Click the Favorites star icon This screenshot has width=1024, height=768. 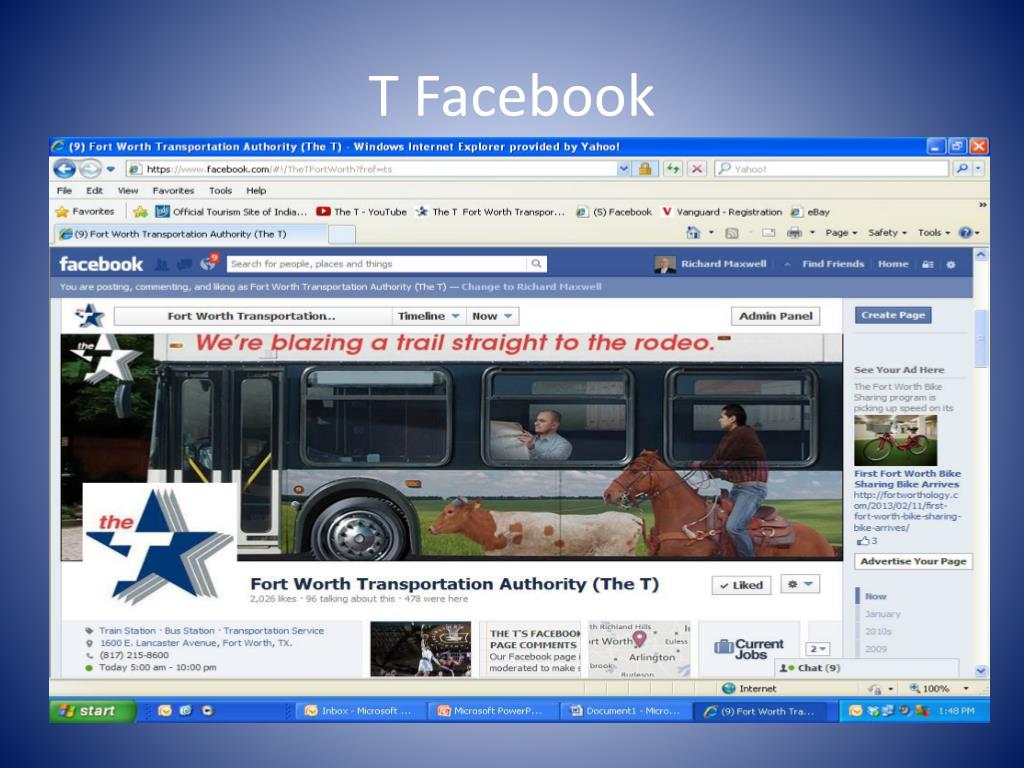coord(62,212)
